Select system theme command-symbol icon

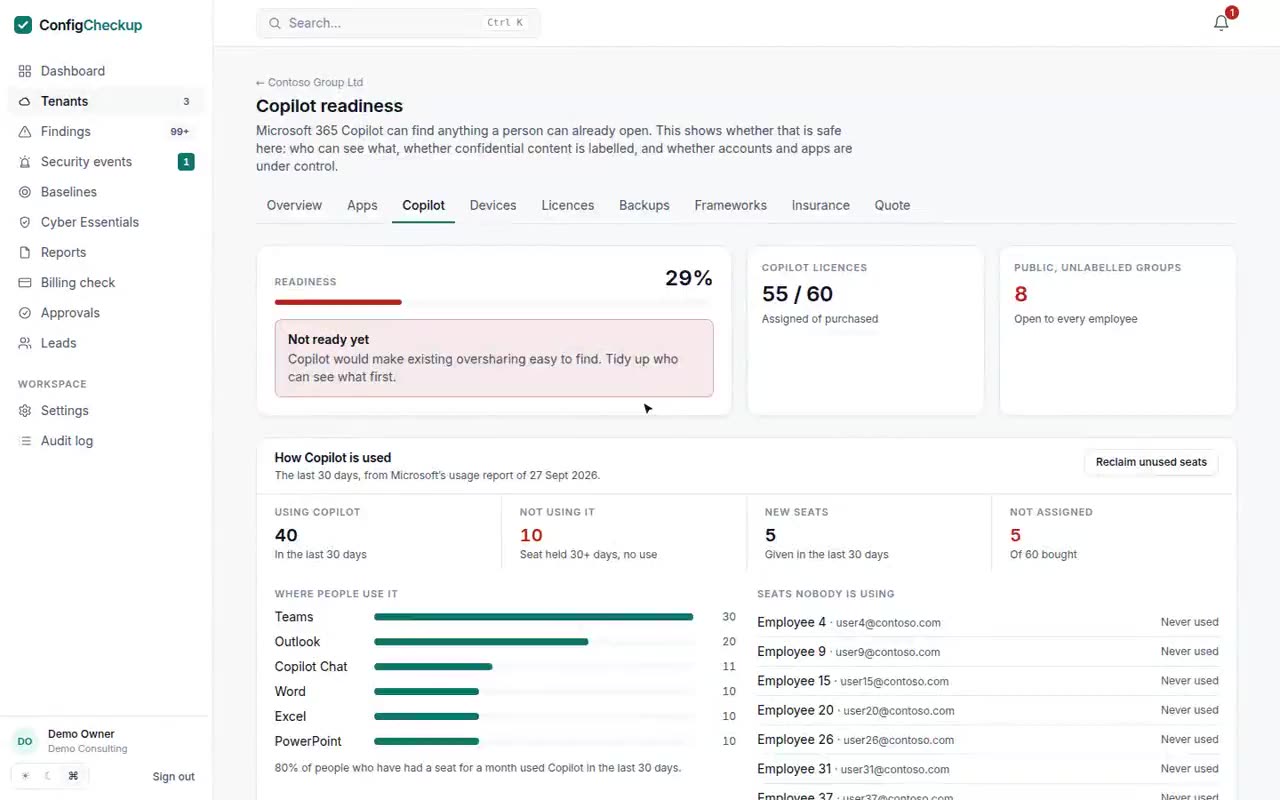(x=73, y=776)
